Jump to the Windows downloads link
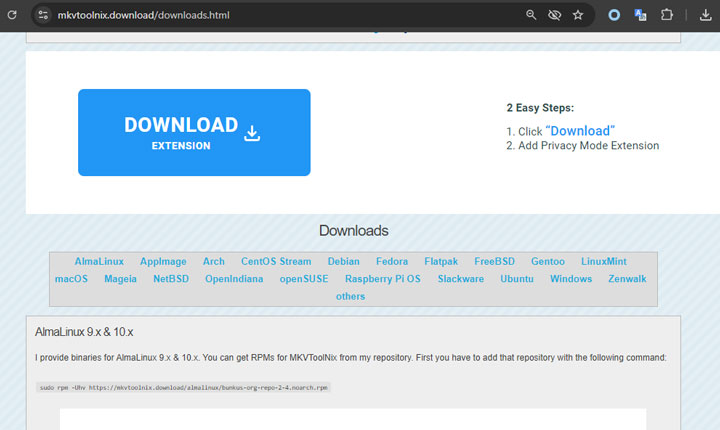This screenshot has height=430, width=720. [x=571, y=279]
